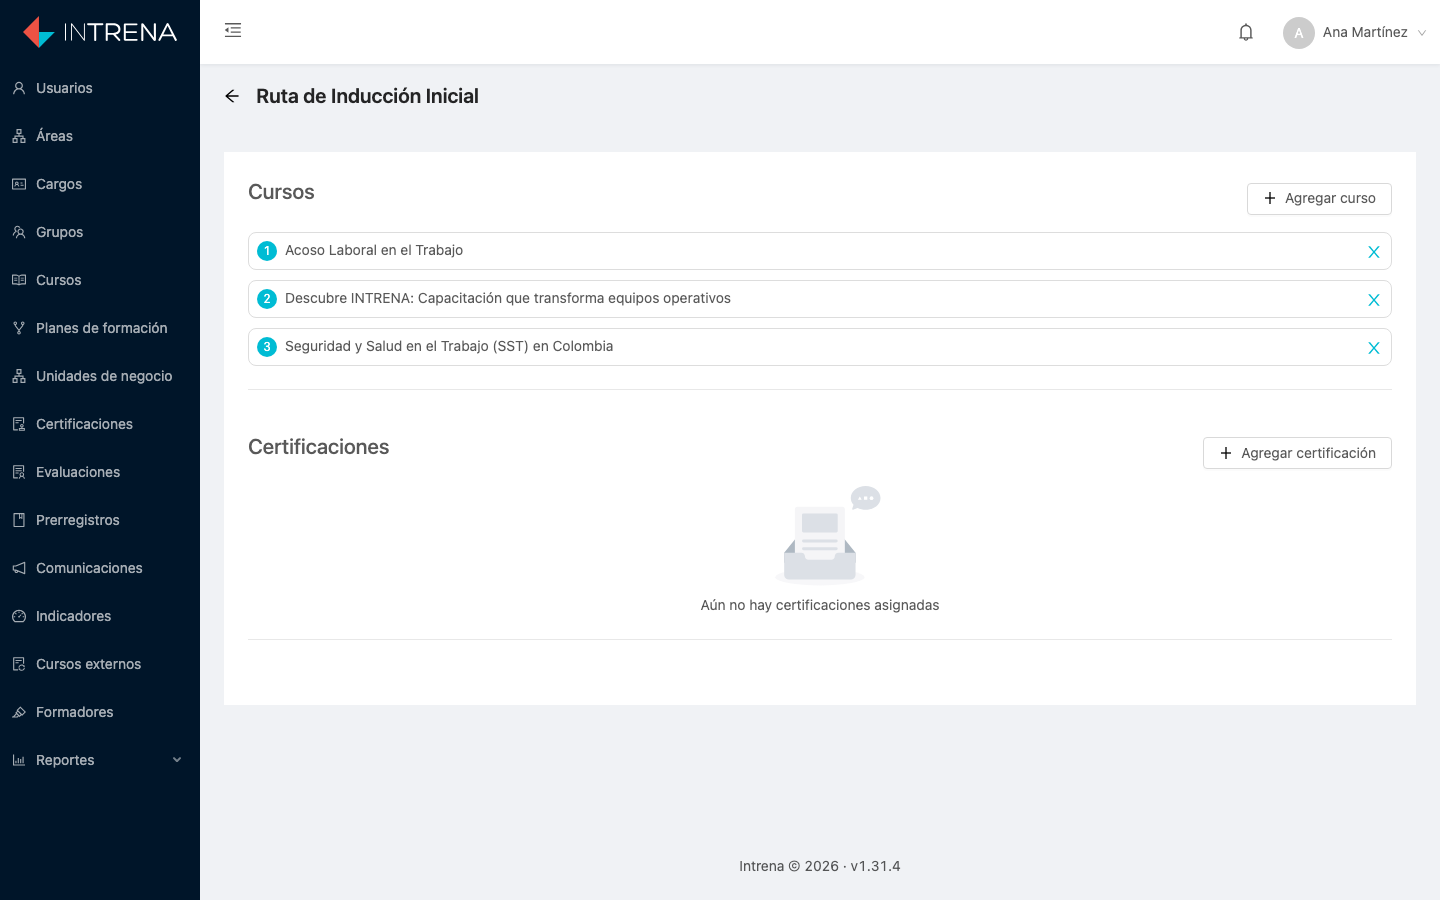
Task: Click the INTRENA logo
Action: (100, 32)
